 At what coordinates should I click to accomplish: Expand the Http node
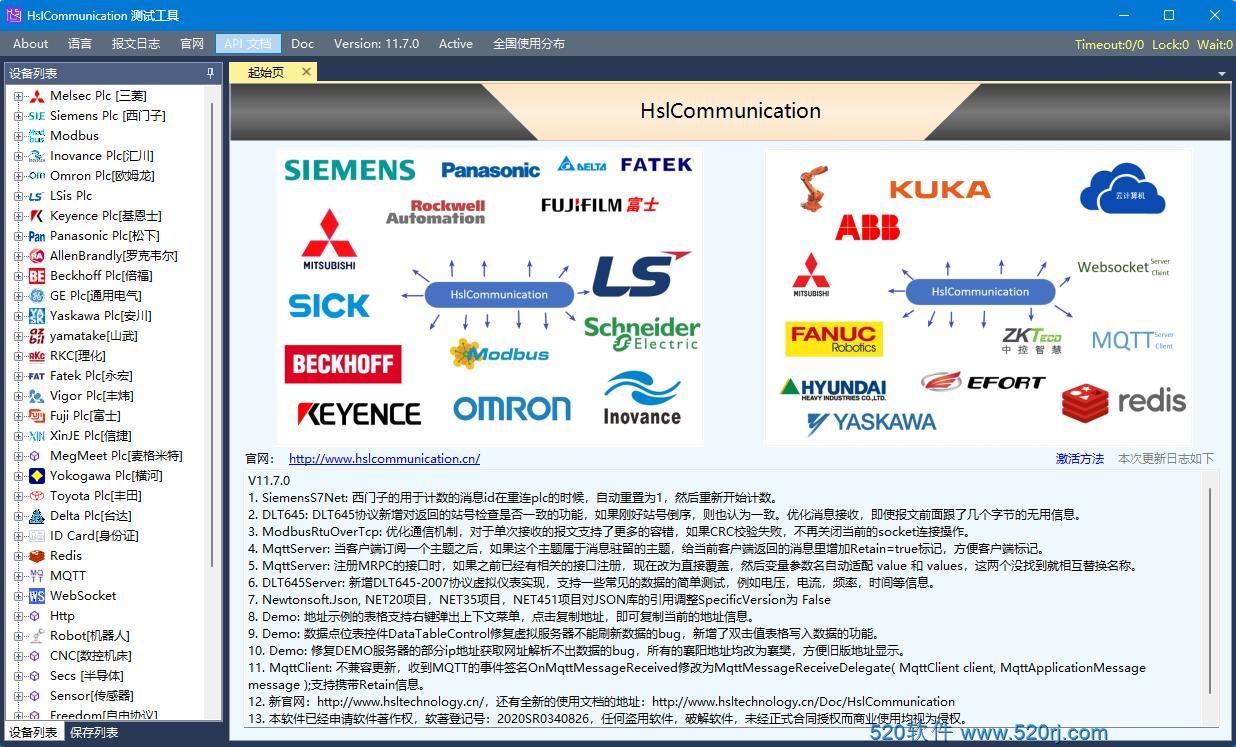[18, 616]
